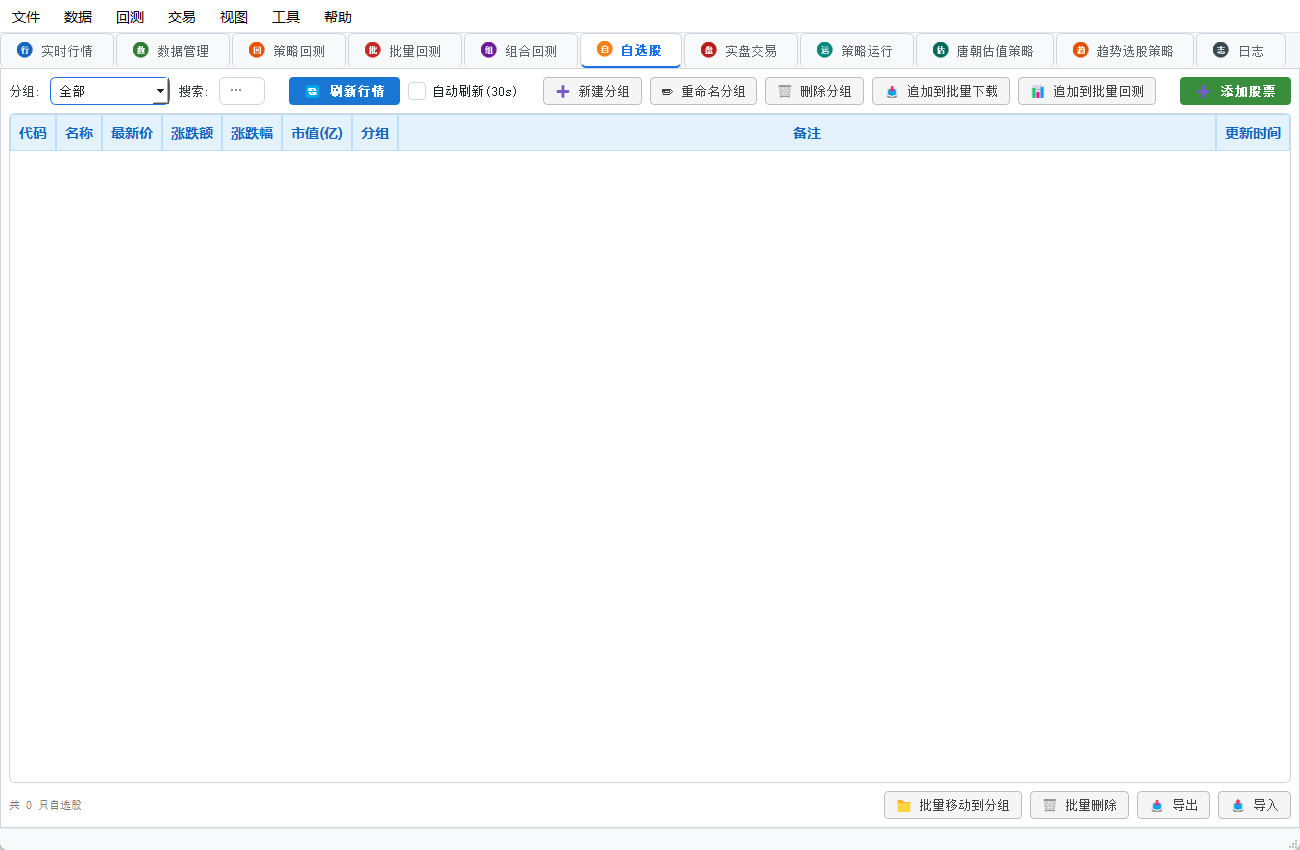This screenshot has width=1300, height=850.
Task: Click the purple icon on 组合回测 tab
Action: [489, 50]
